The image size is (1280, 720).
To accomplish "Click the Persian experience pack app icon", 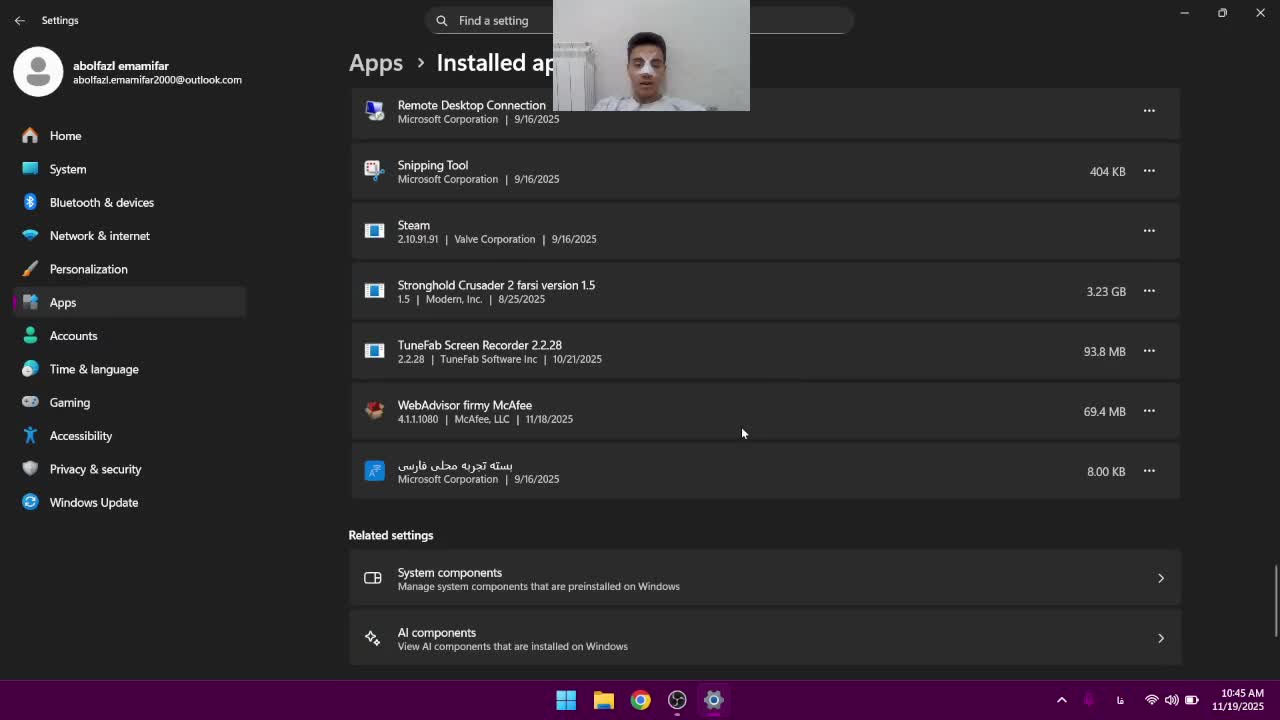I will (374, 471).
